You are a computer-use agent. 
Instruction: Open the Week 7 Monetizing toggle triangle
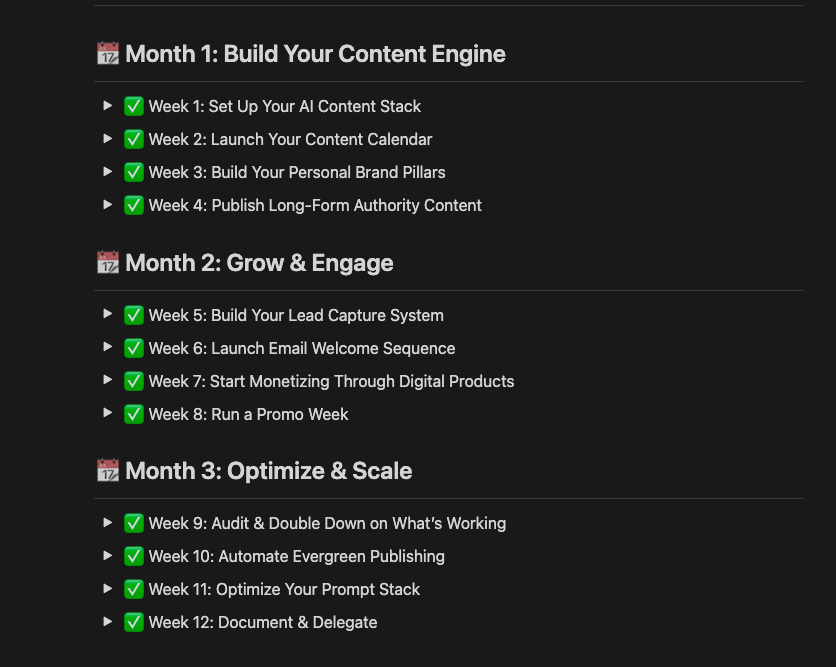point(107,380)
